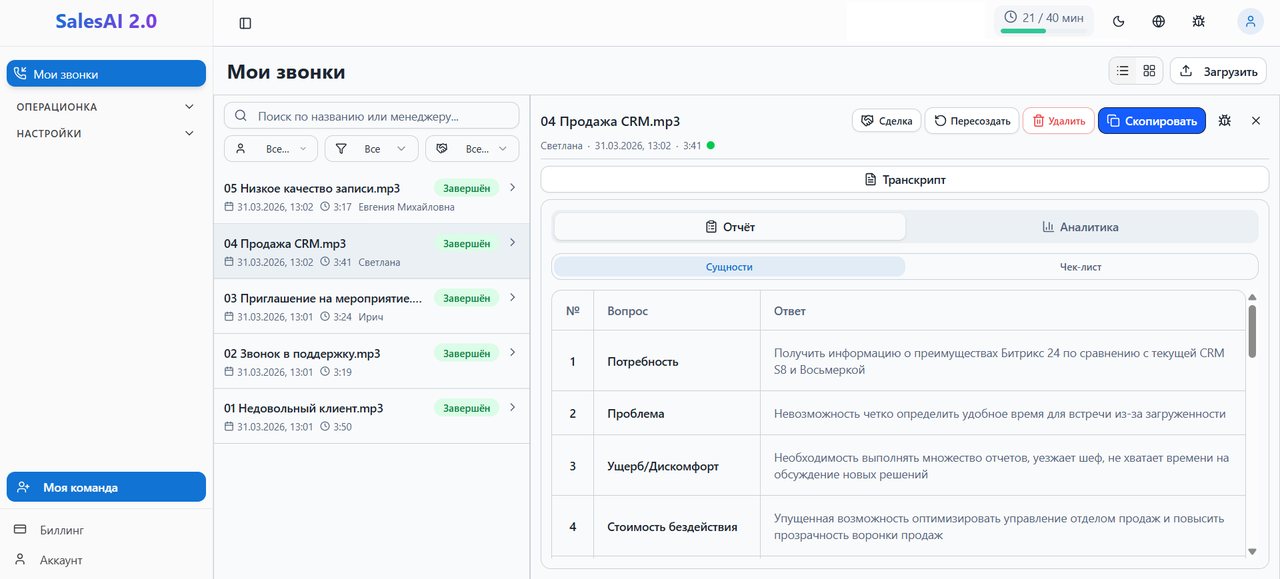Focus the call search field

(x=371, y=116)
